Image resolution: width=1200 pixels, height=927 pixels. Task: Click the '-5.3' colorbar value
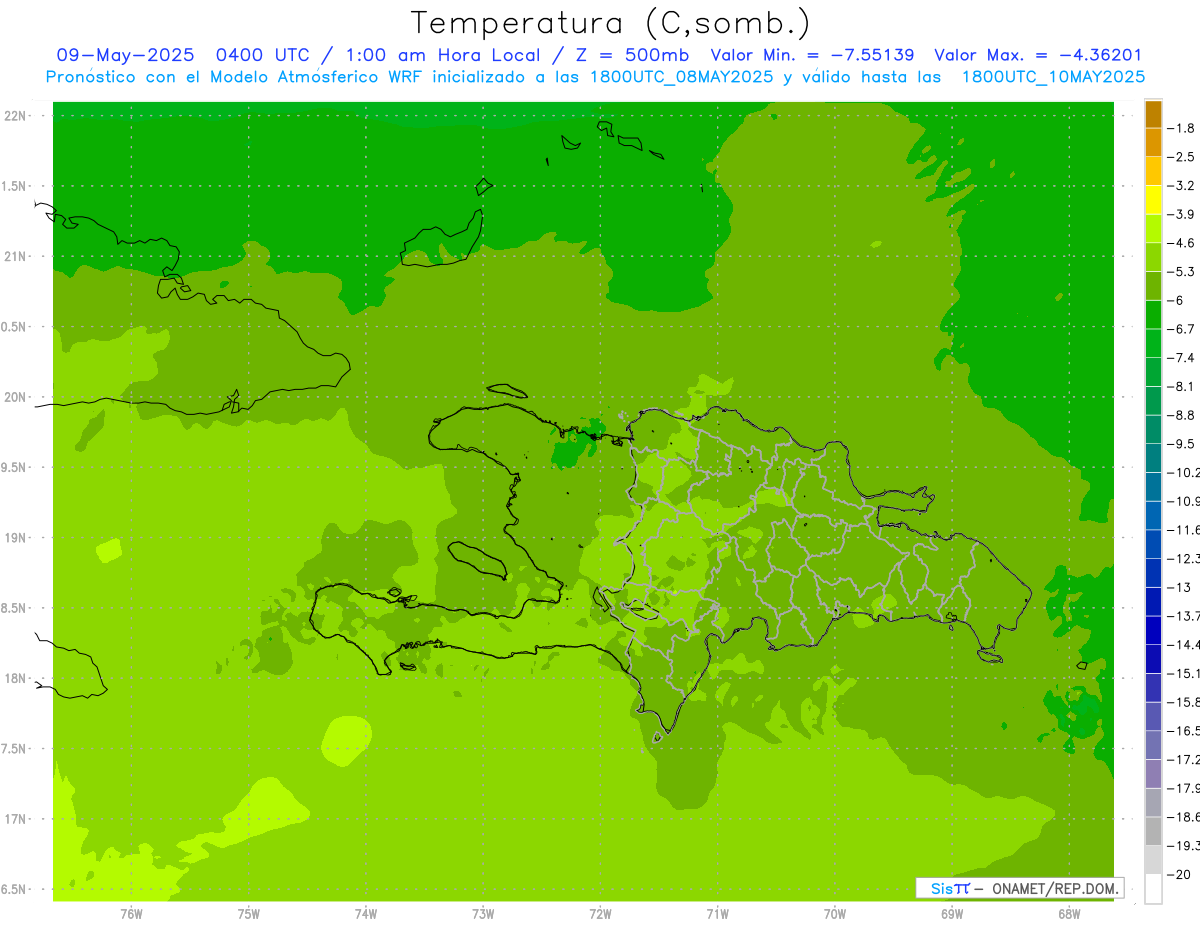(1182, 272)
